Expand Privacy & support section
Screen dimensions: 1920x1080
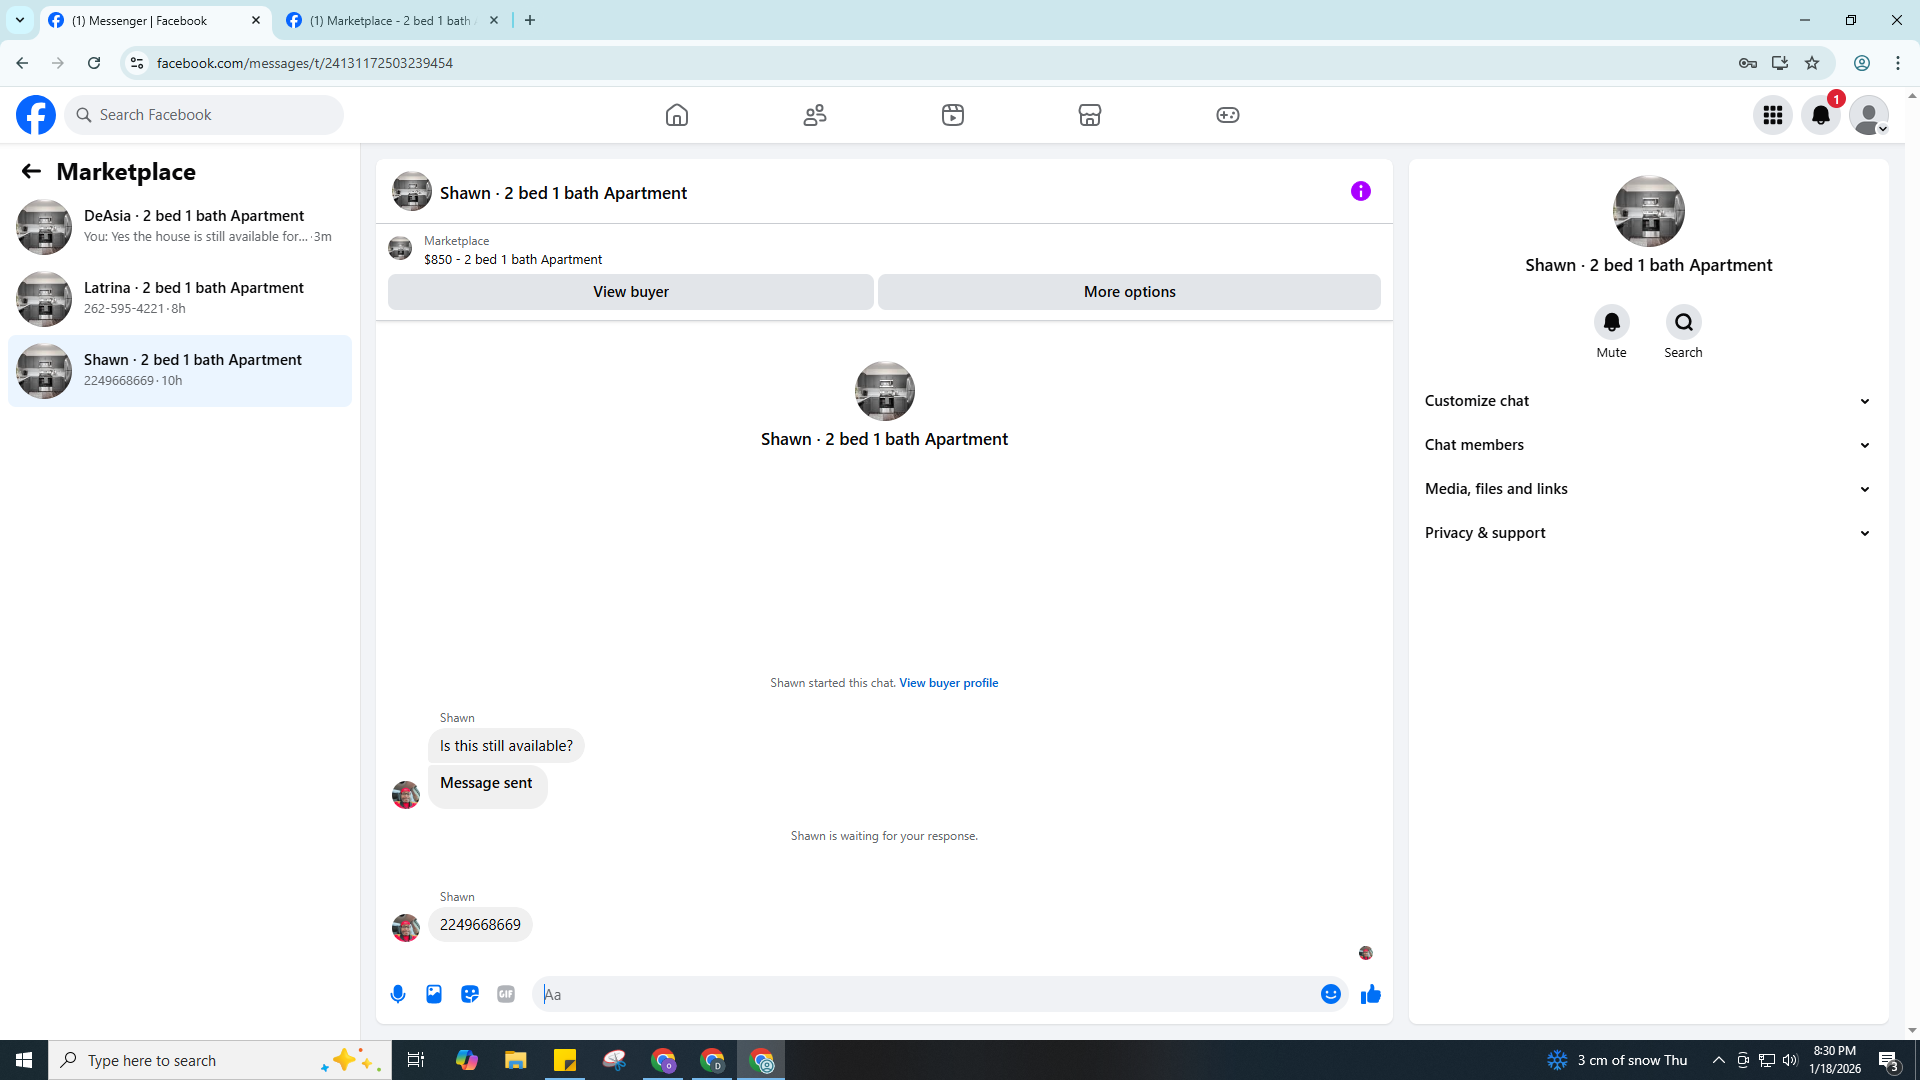(1647, 533)
